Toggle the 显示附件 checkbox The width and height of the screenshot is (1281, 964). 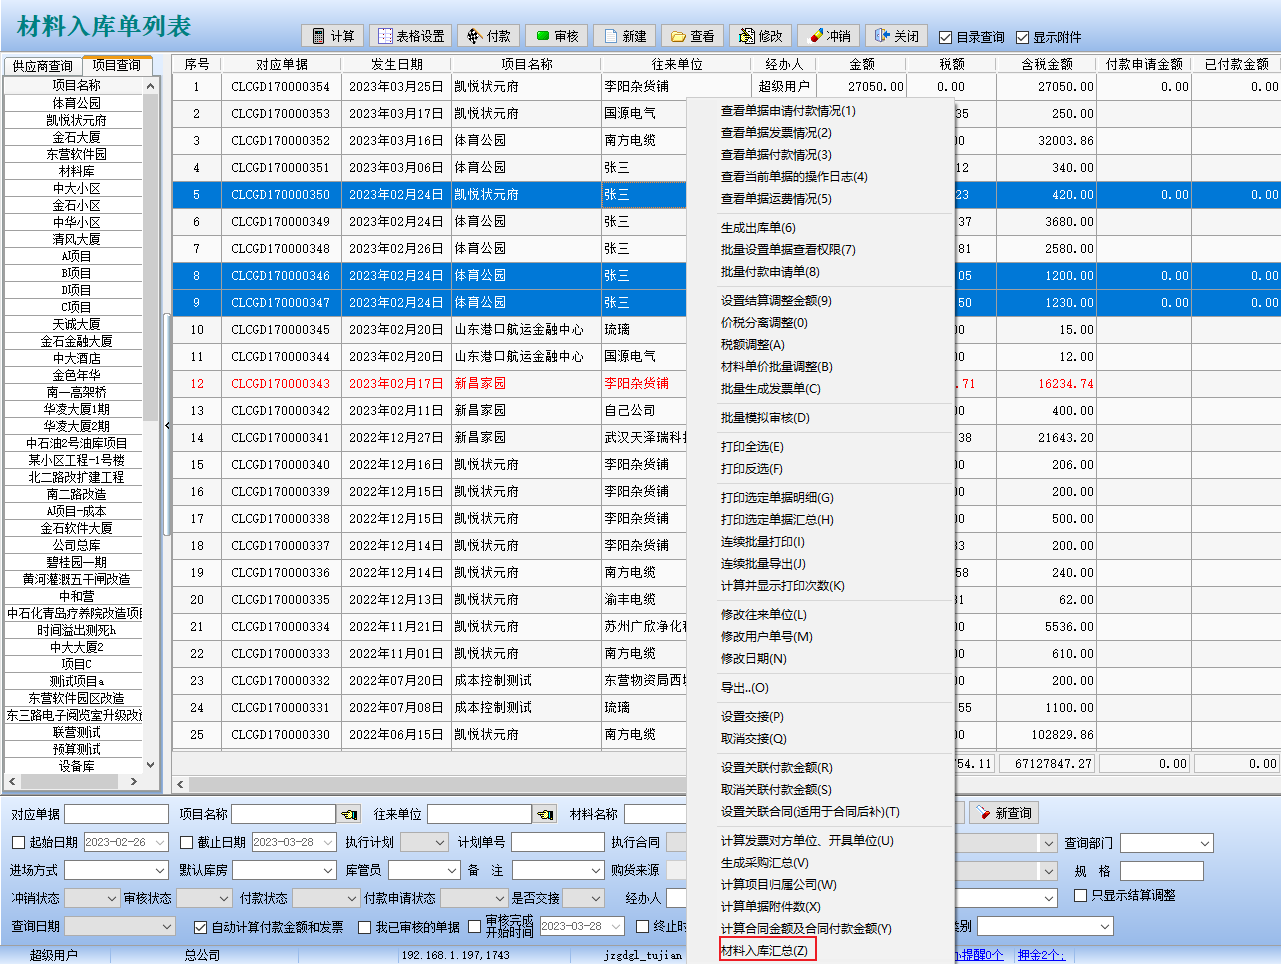(1022, 38)
